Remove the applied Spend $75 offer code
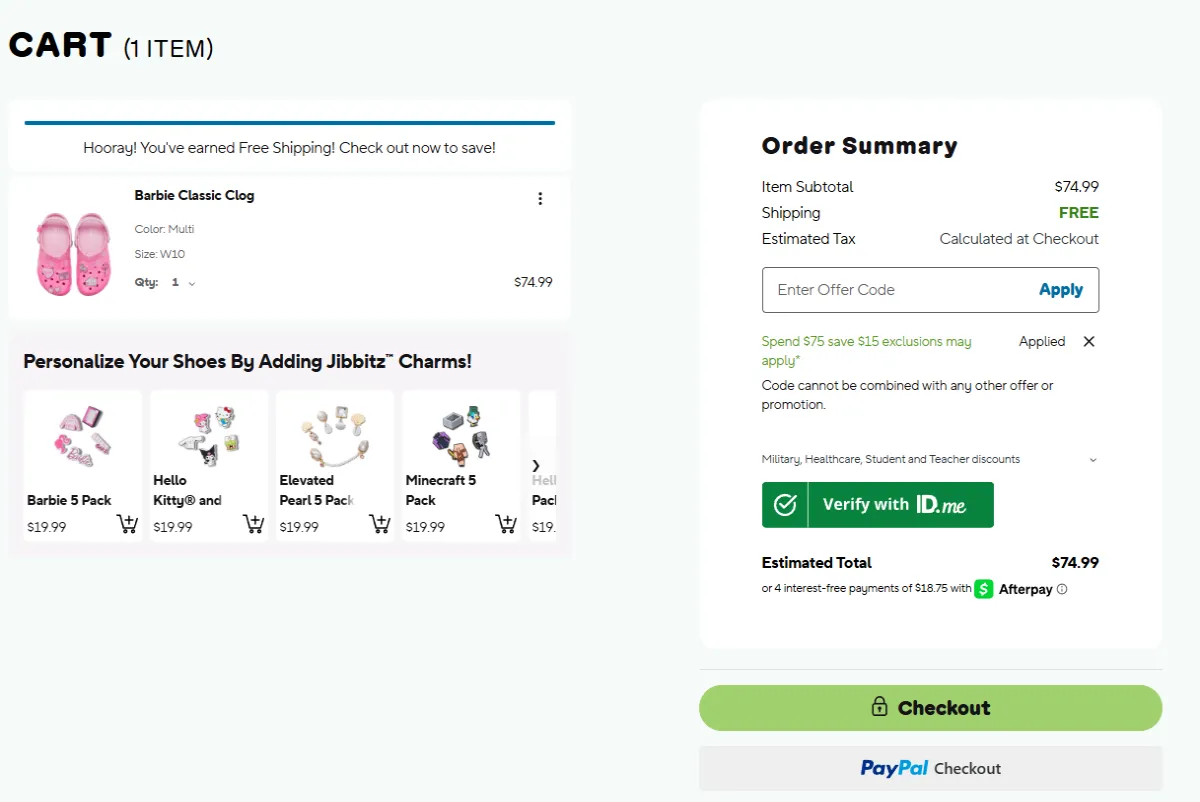 click(x=1088, y=341)
